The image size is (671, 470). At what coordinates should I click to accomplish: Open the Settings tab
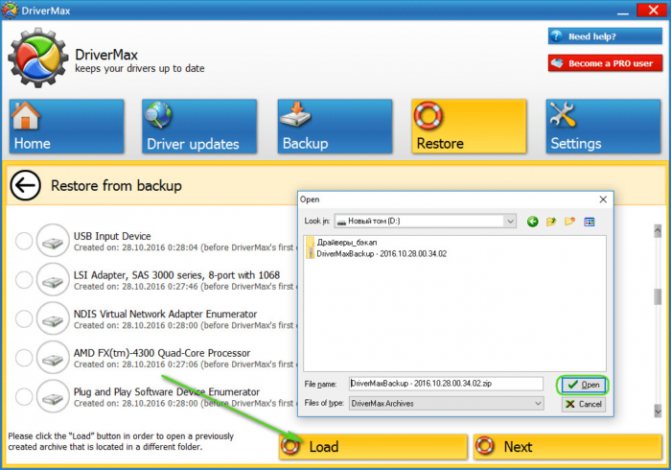[603, 126]
